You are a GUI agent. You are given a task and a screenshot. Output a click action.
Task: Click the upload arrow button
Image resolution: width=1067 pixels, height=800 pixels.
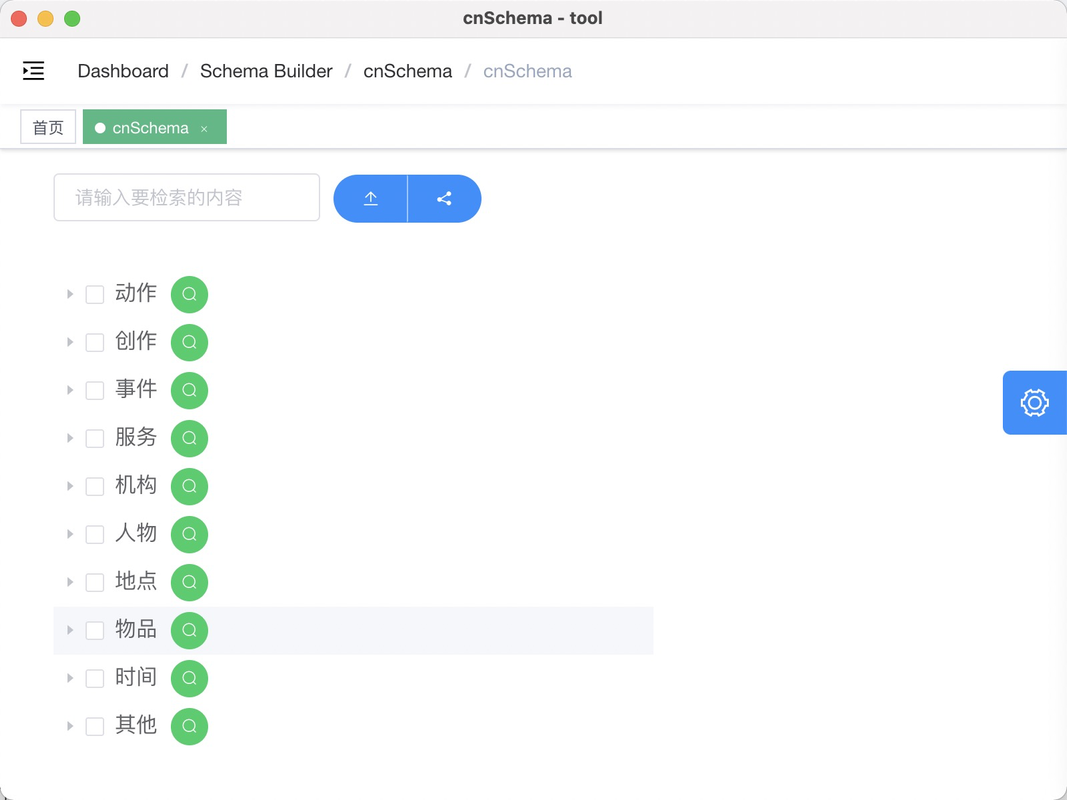click(370, 199)
